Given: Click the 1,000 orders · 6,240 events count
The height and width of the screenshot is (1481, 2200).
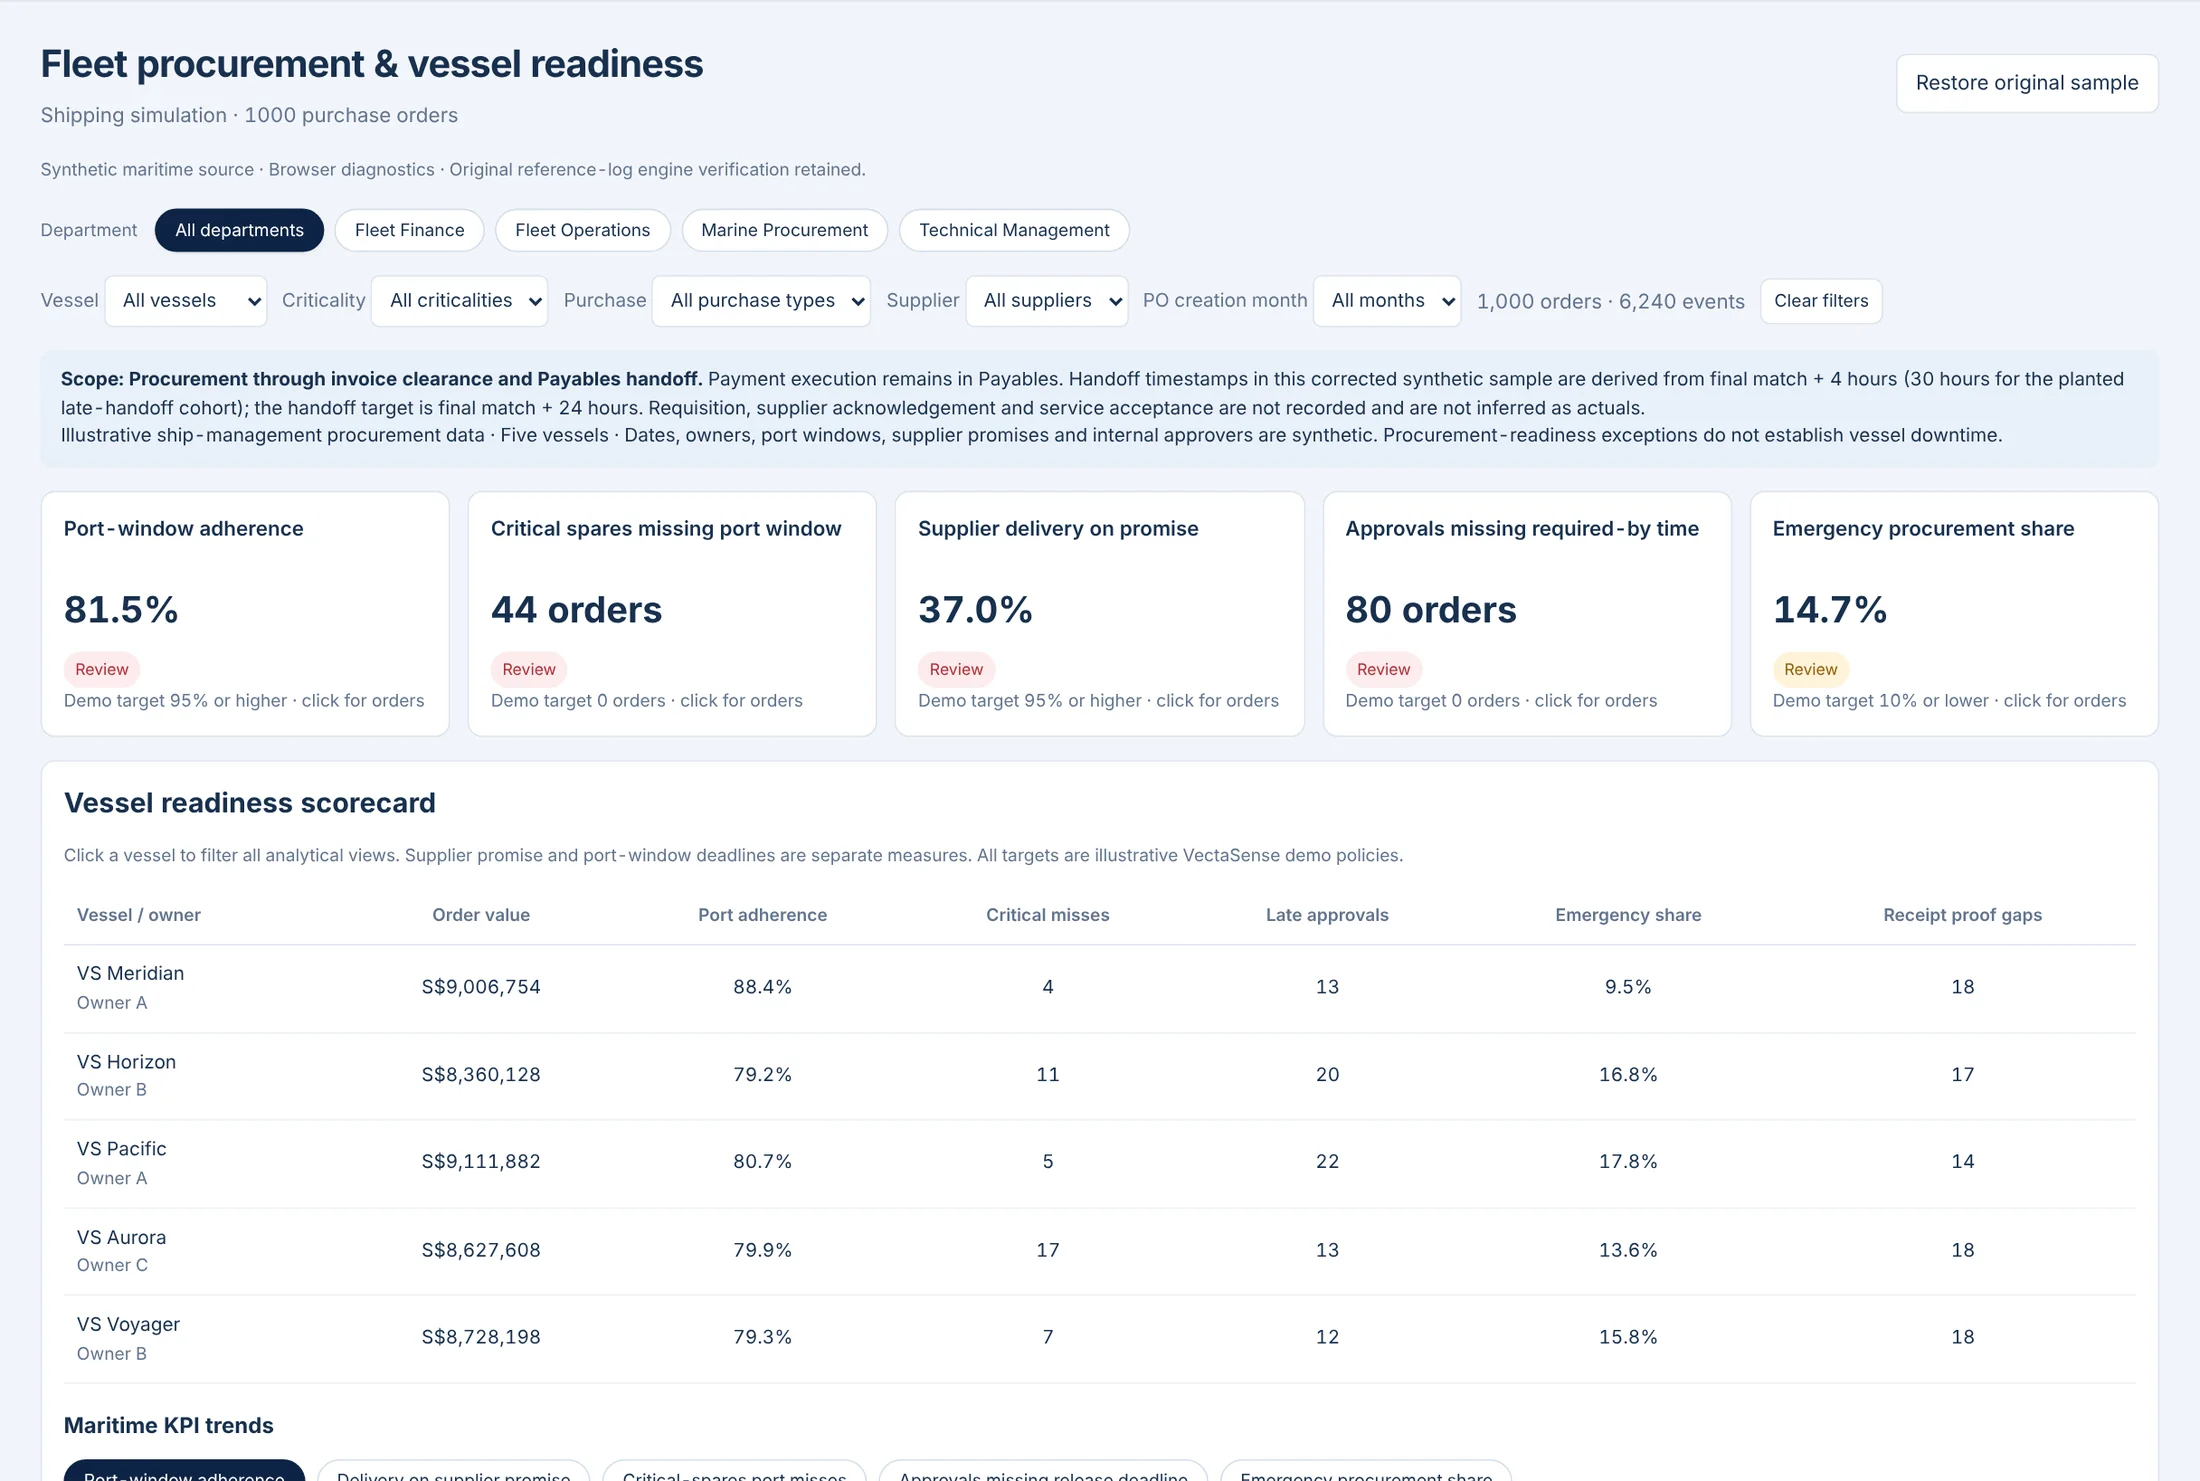Looking at the screenshot, I should click(x=1610, y=301).
